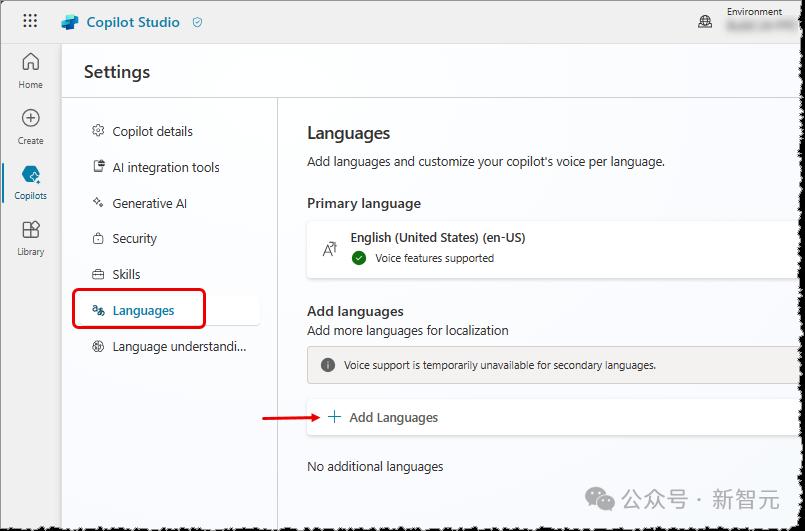Click the info icon in voice notice
The width and height of the screenshot is (805, 531).
point(327,365)
